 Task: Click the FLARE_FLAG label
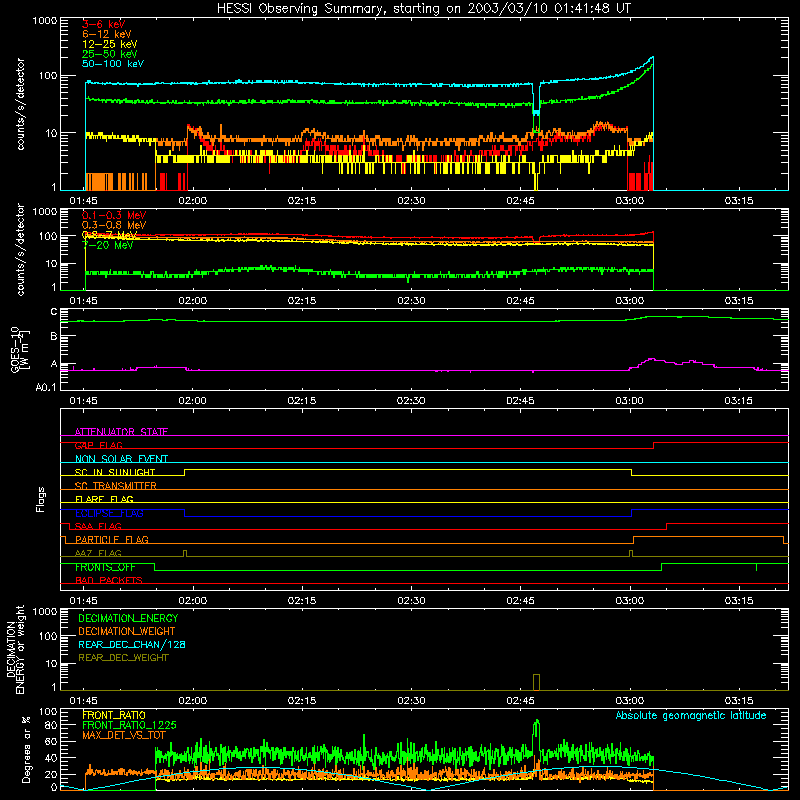104,499
